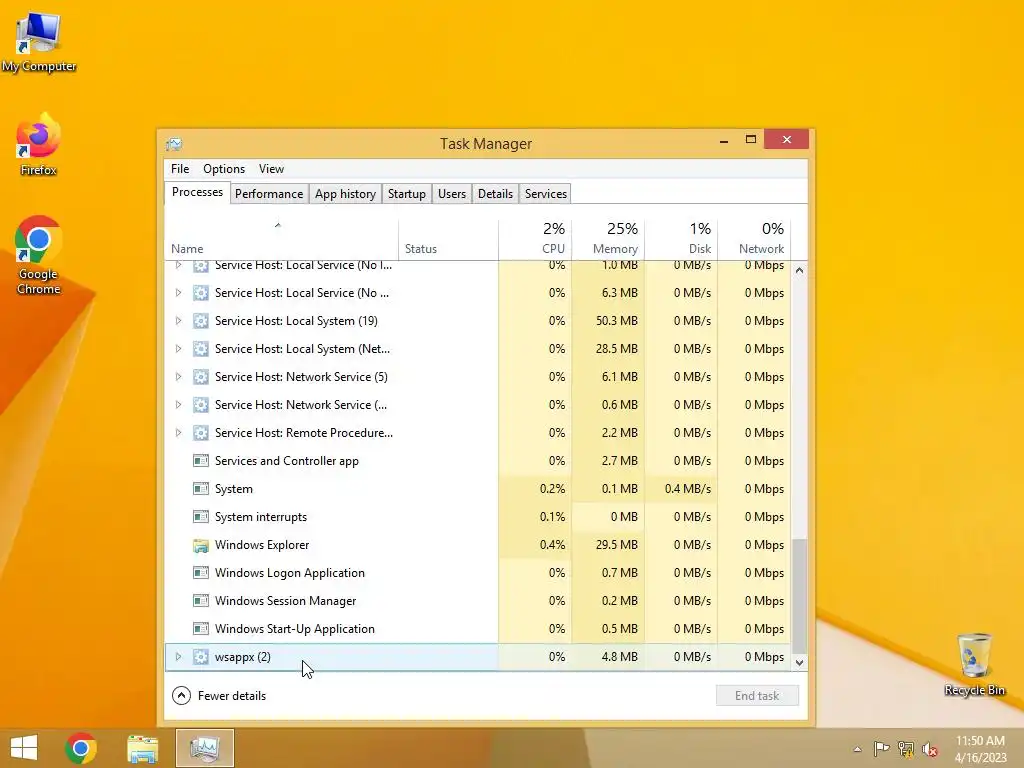This screenshot has height=768, width=1024.
Task: Click the Windows Start button
Action: [24, 748]
